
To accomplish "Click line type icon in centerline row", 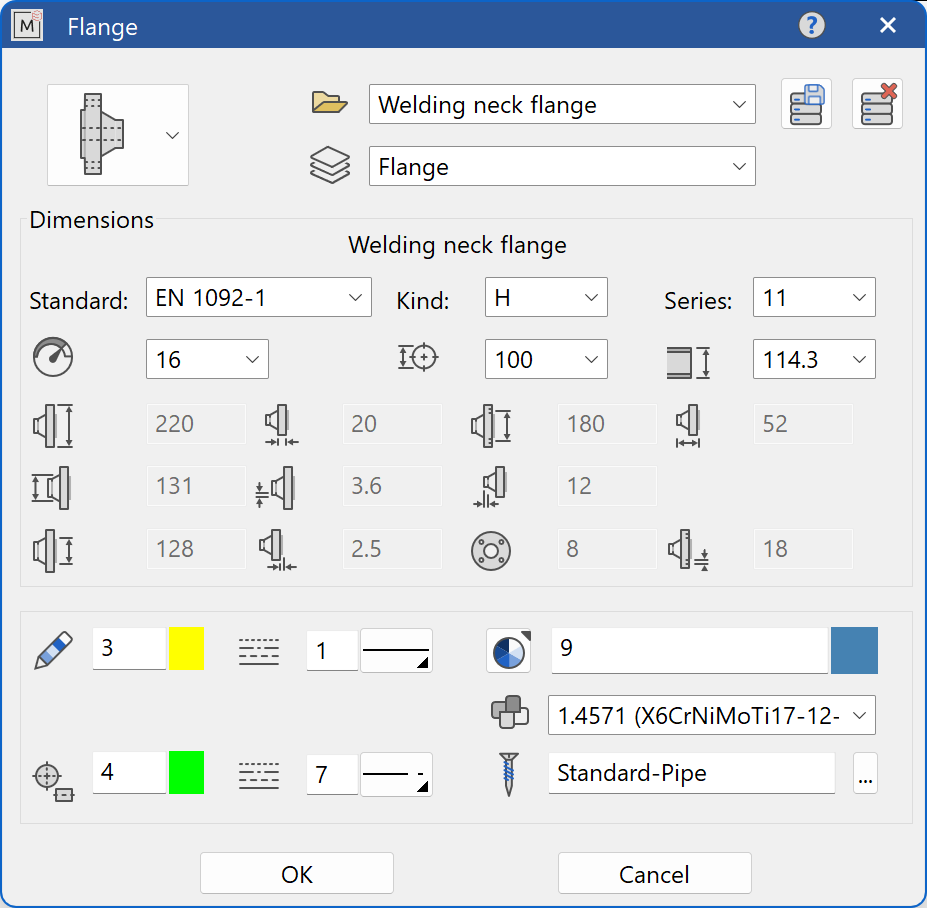I will [x=259, y=776].
